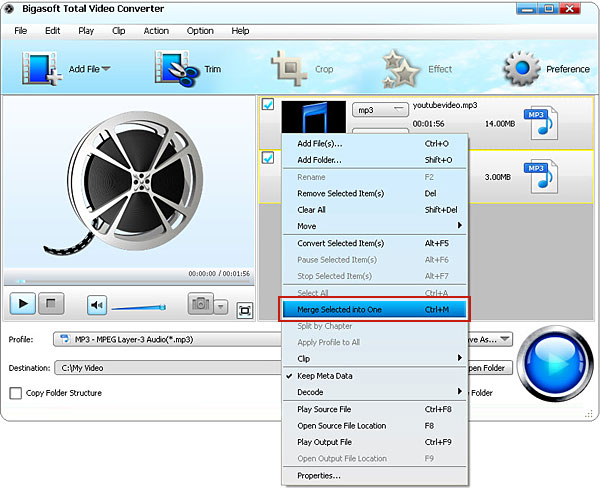Open the Action menu

pyautogui.click(x=156, y=31)
